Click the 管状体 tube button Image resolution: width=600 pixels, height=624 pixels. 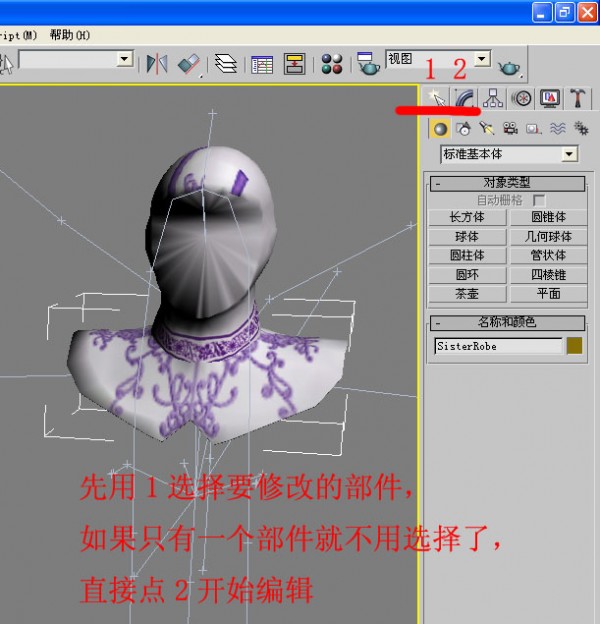(549, 255)
